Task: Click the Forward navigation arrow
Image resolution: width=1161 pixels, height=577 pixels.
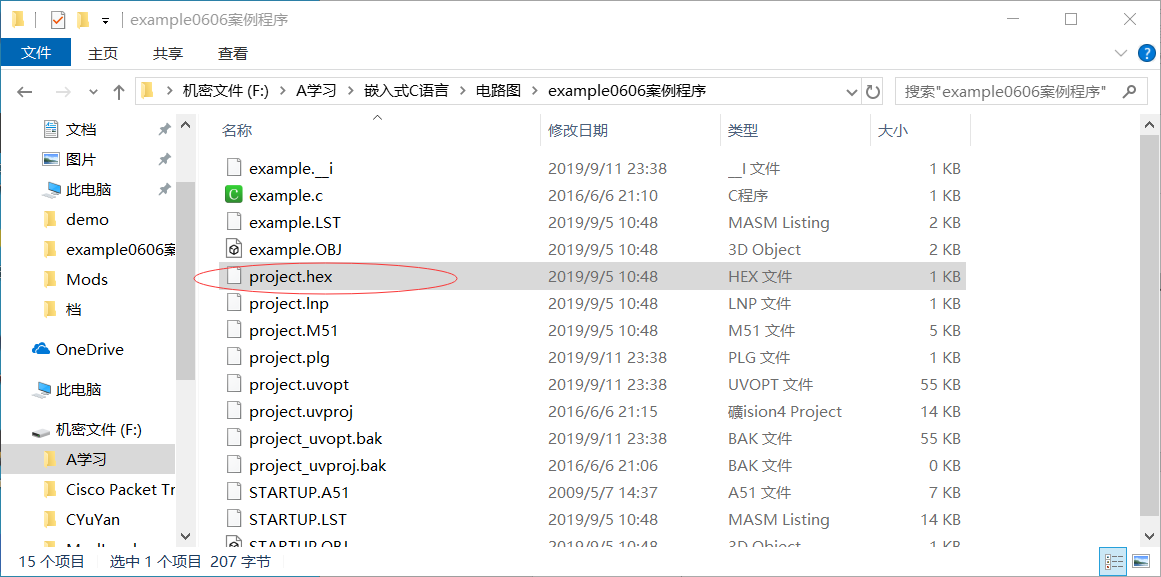Action: point(64,92)
